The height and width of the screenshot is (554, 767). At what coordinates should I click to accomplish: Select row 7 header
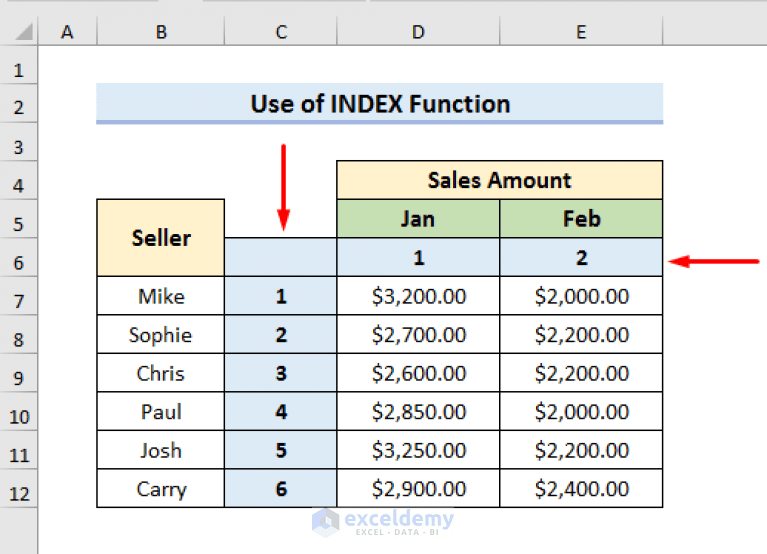click(x=19, y=296)
